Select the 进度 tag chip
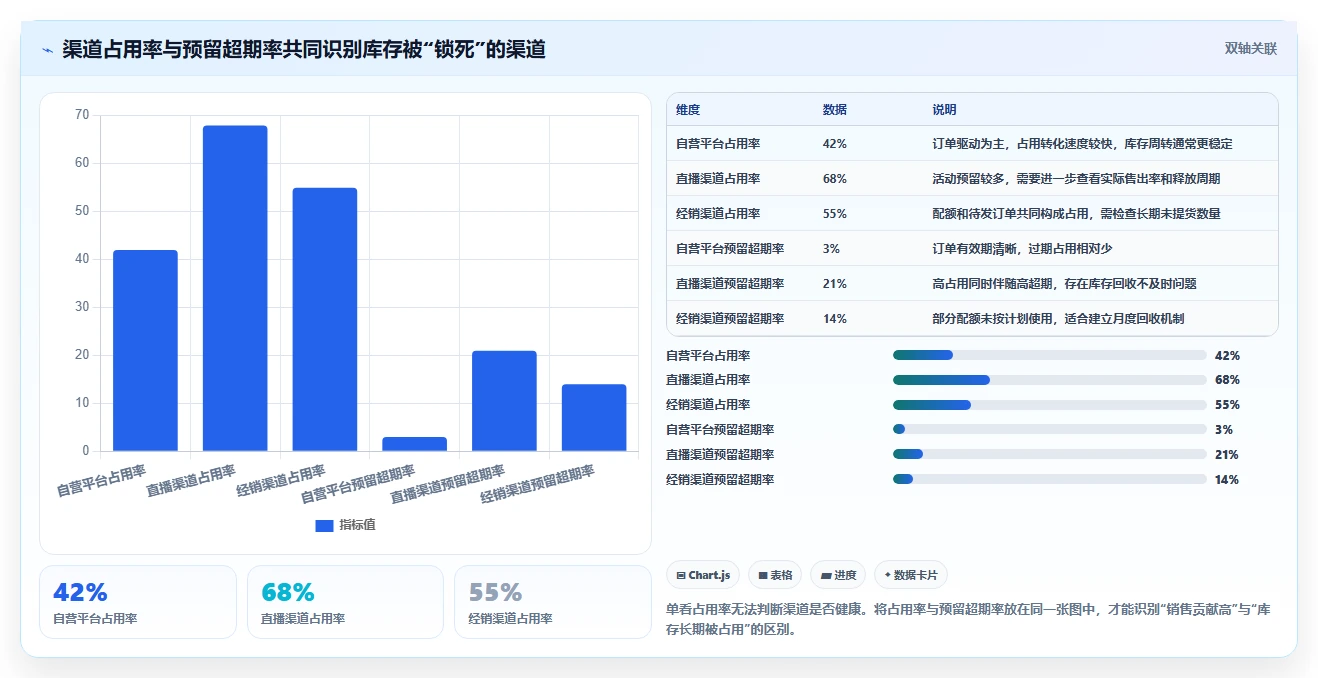The width and height of the screenshot is (1318, 678). click(838, 575)
